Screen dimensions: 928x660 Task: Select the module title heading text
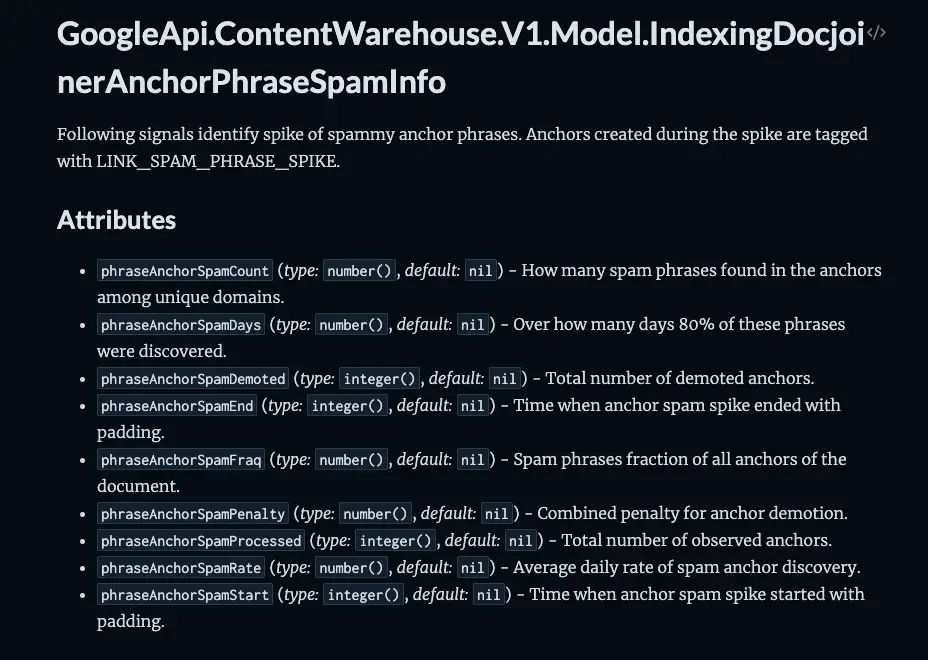(x=461, y=57)
